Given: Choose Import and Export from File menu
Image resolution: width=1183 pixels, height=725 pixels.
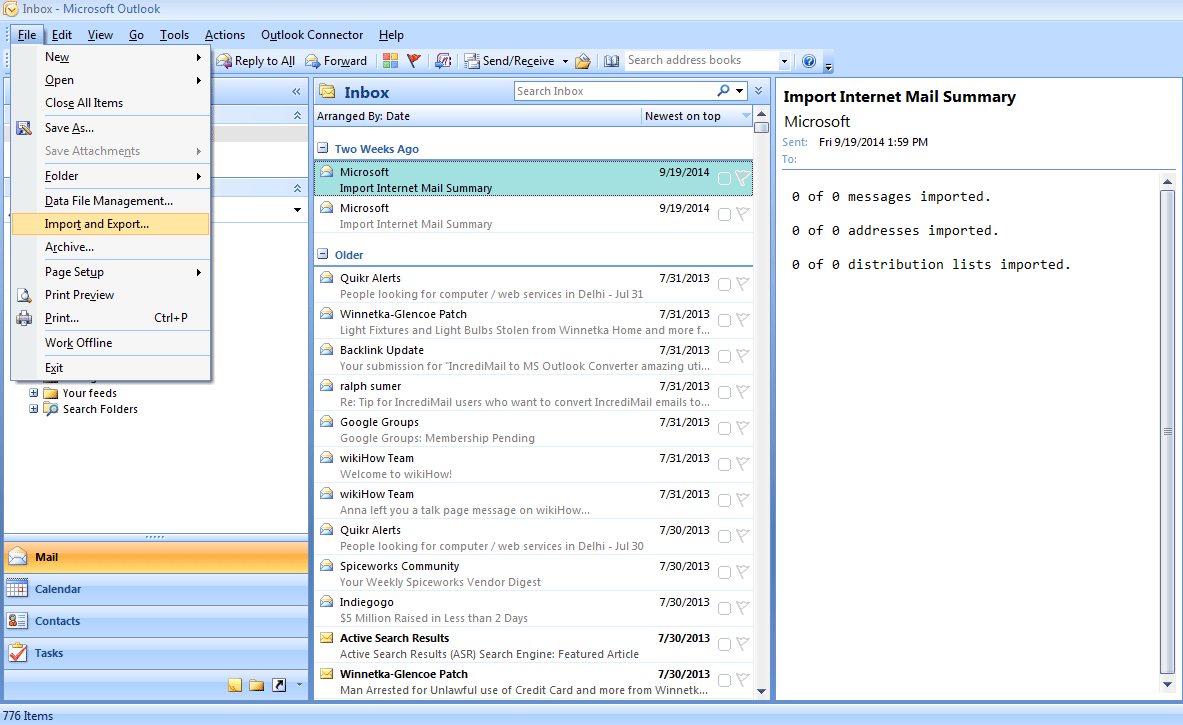Looking at the screenshot, I should pos(110,224).
